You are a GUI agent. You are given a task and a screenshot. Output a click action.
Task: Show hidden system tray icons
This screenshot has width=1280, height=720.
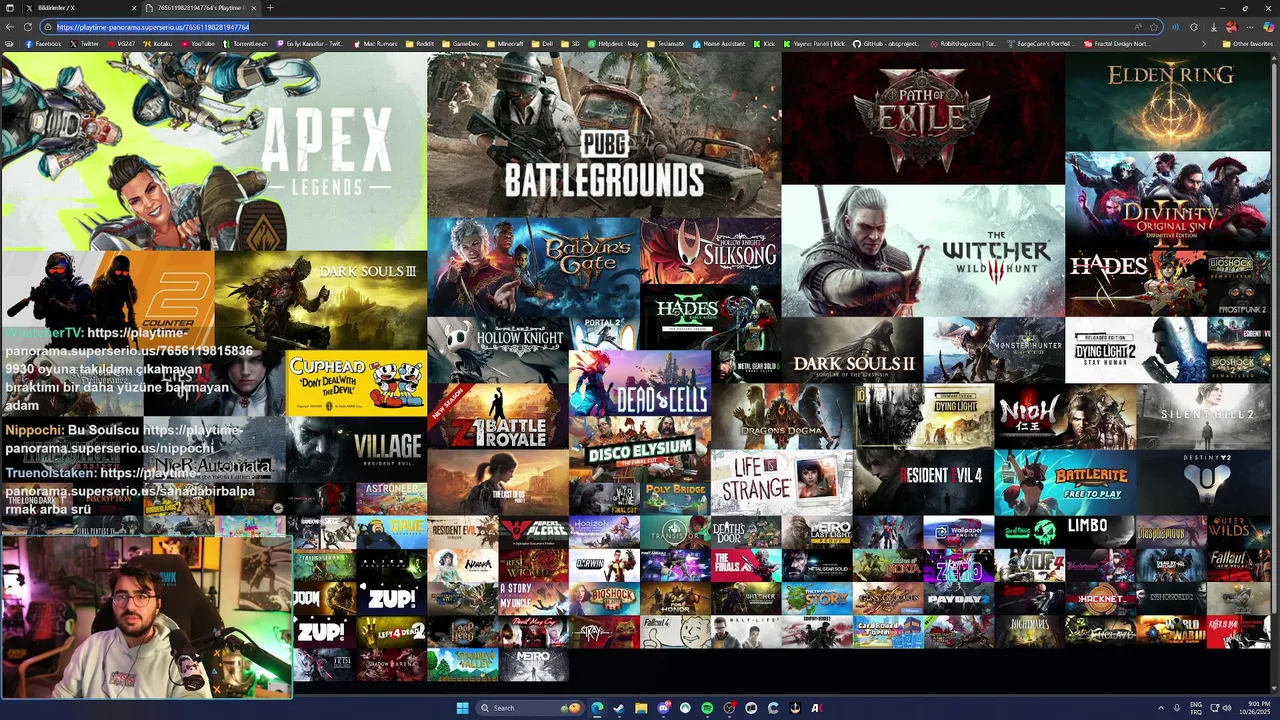tap(1161, 708)
